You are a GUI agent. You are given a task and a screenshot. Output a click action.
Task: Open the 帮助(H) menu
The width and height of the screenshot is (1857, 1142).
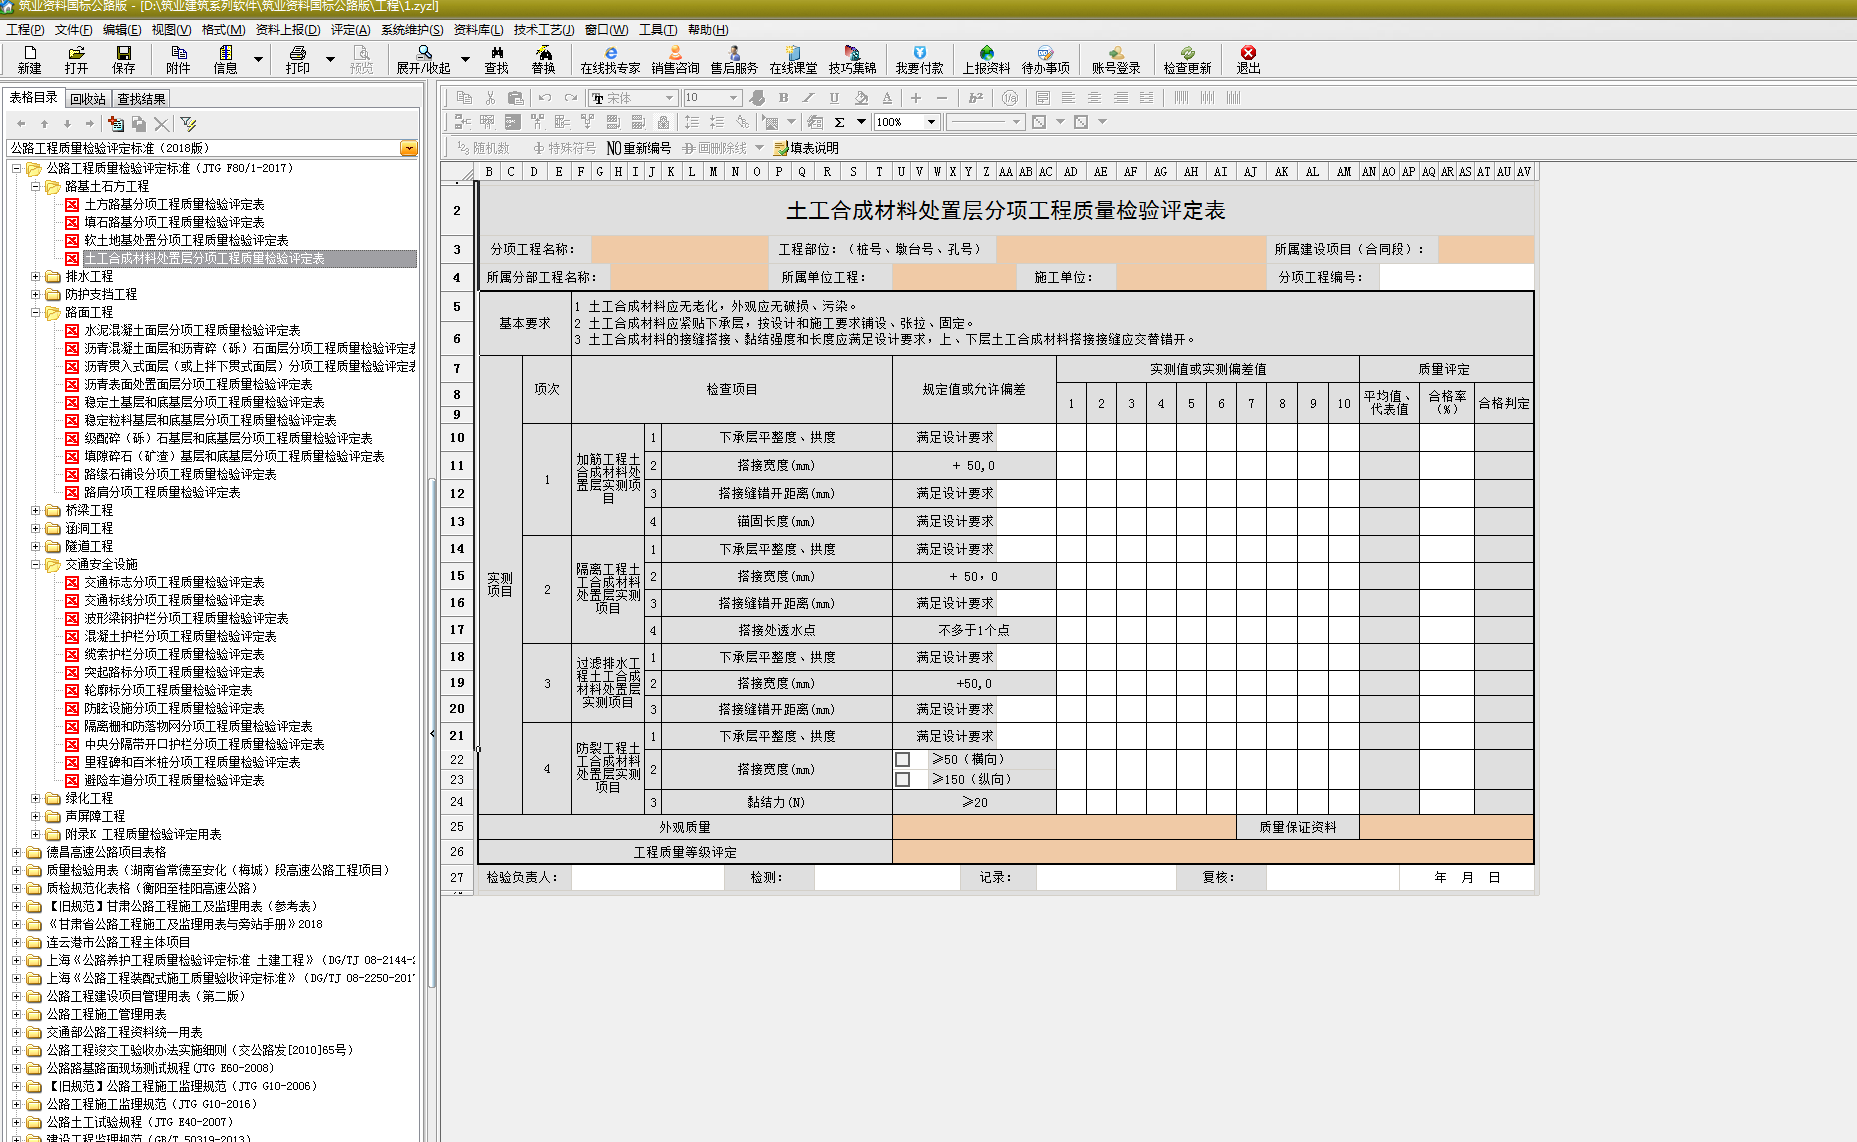pyautogui.click(x=708, y=30)
